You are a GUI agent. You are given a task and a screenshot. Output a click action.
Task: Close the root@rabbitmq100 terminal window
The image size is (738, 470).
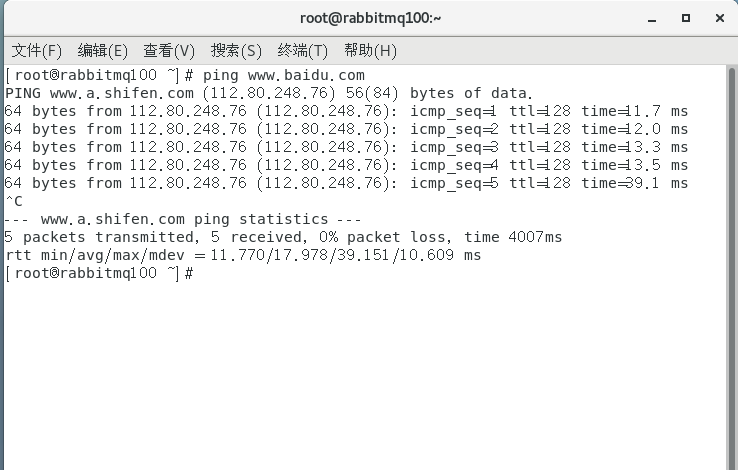pyautogui.click(x=719, y=18)
